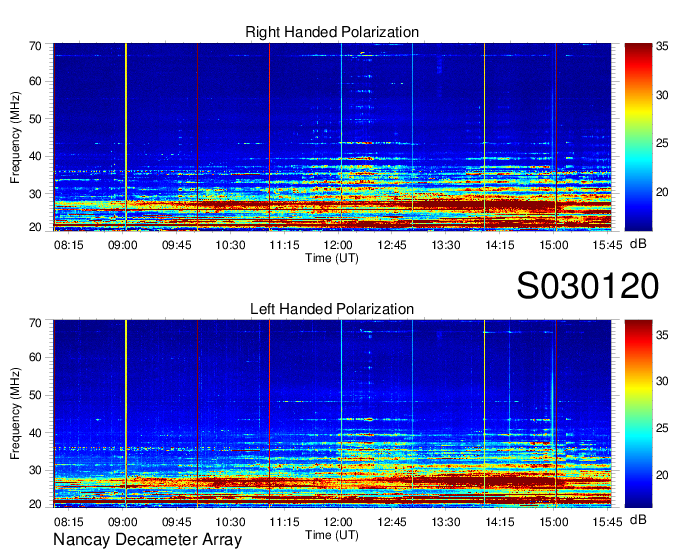Click the top plot's 12:45 time tick label
Viewport: 680px width, 552px height.
pos(392,245)
